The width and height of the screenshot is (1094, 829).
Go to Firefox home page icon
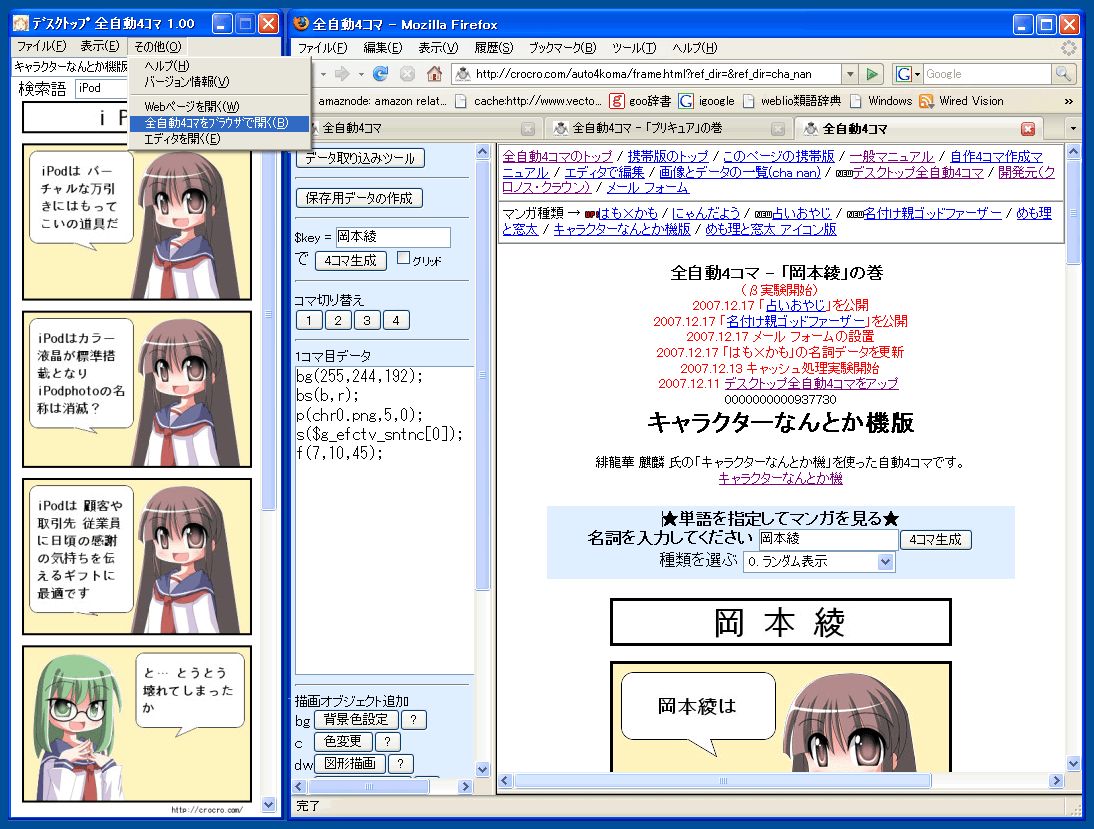(434, 73)
